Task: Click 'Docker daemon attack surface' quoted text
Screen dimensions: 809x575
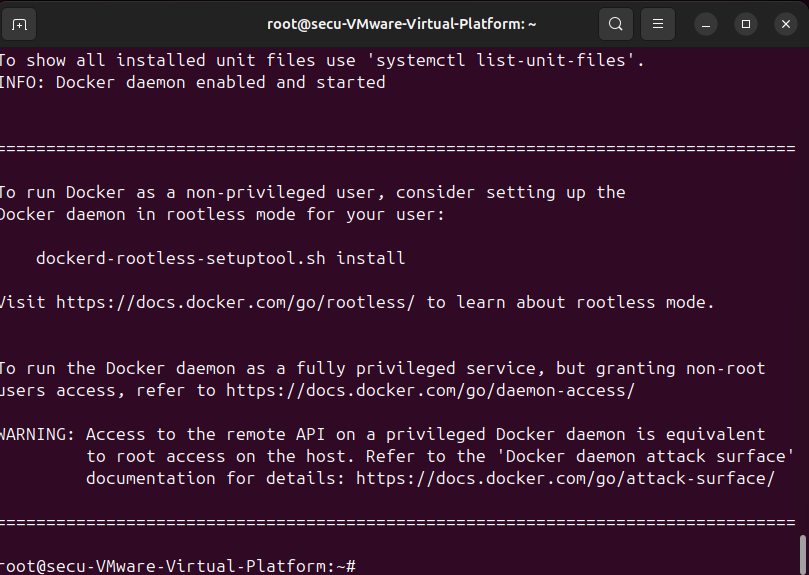Action: 649,457
